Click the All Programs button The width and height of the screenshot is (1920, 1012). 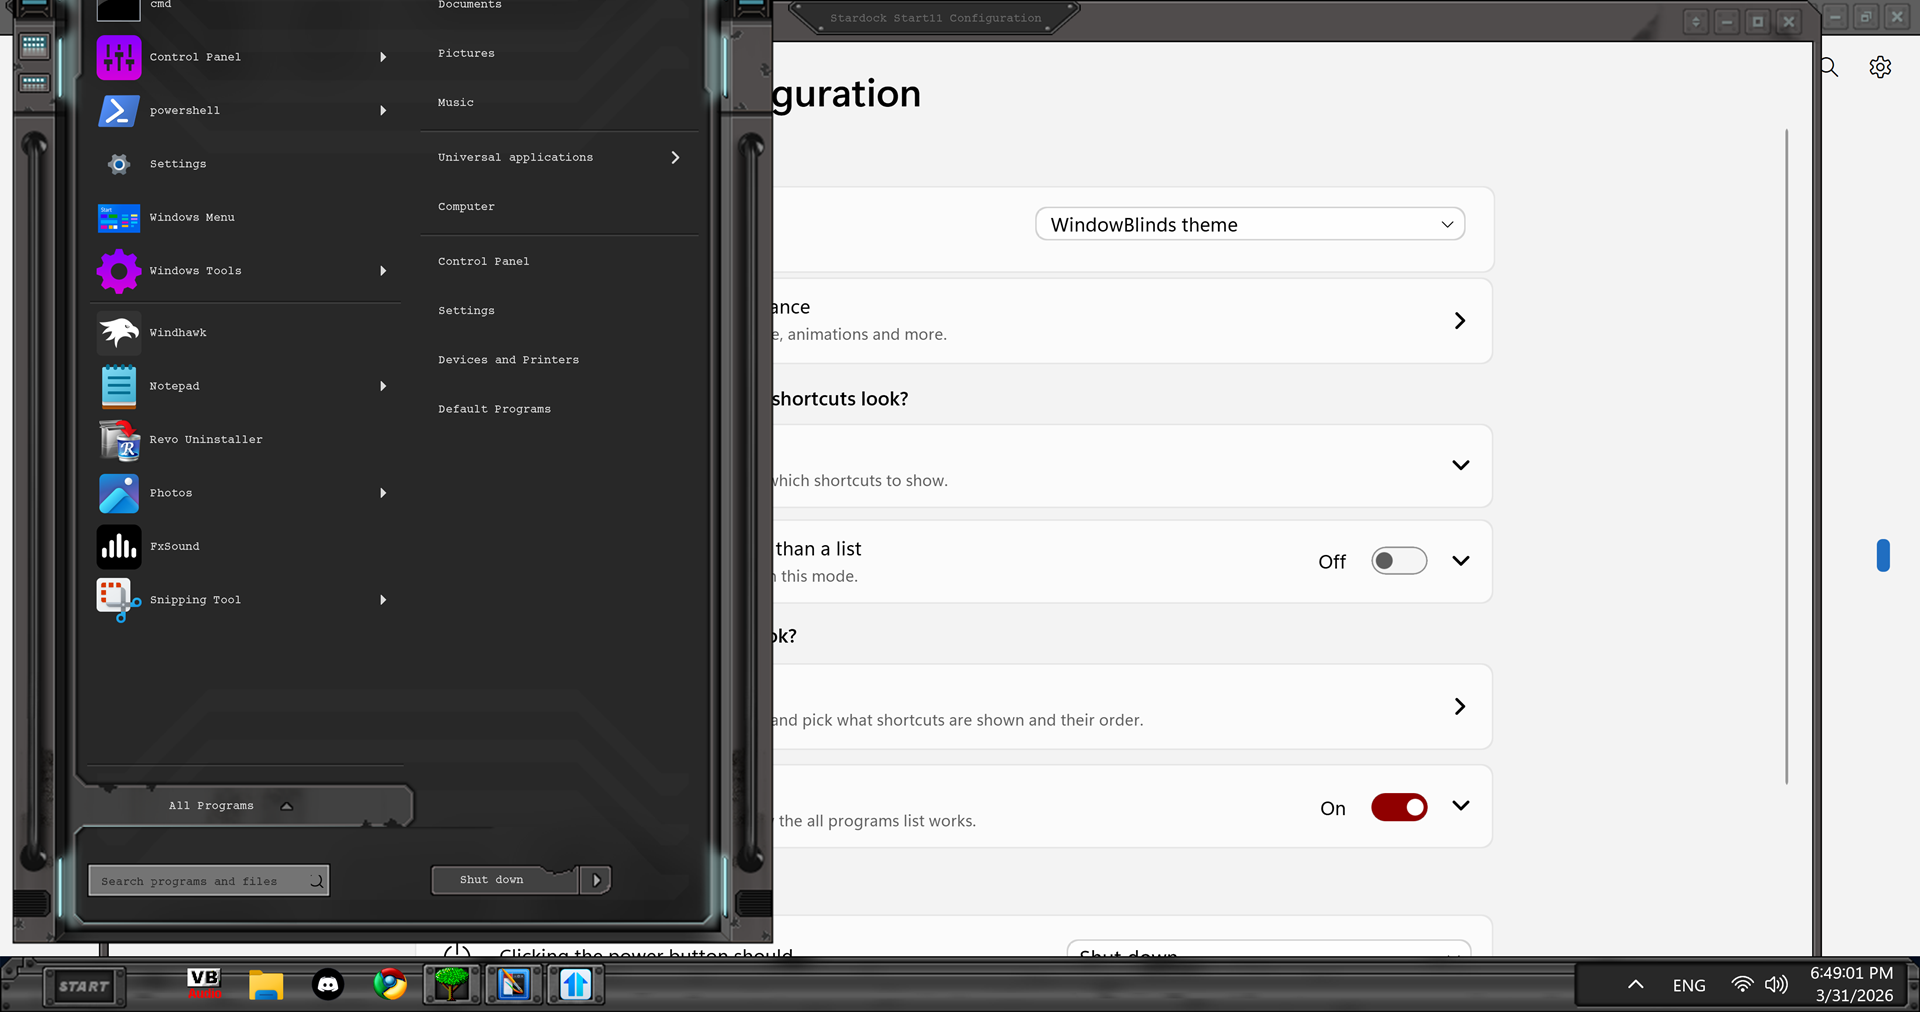point(212,806)
